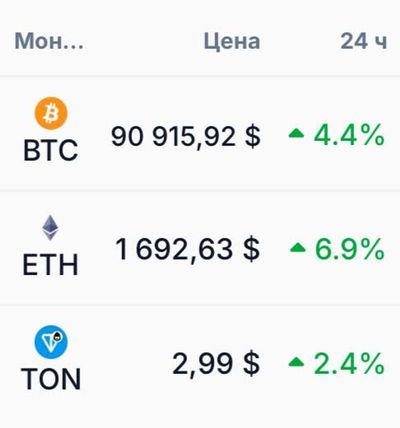
Task: Click the orange Bitcoin logo icon
Action: tap(51, 113)
